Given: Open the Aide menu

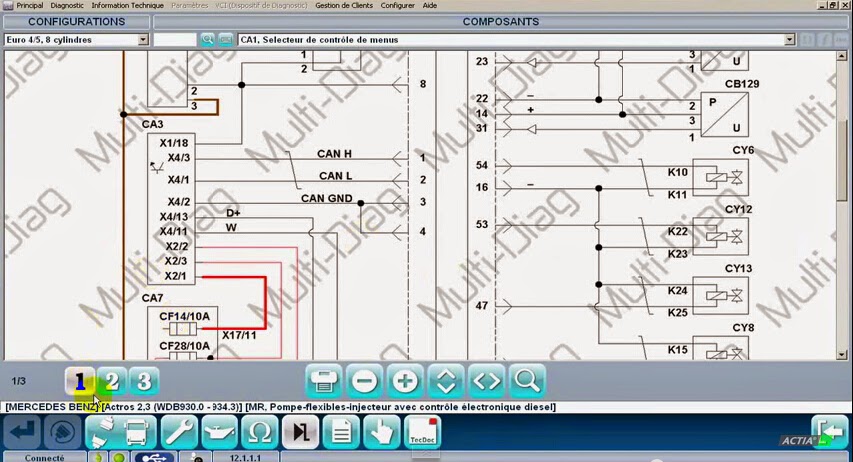Looking at the screenshot, I should point(430,5).
